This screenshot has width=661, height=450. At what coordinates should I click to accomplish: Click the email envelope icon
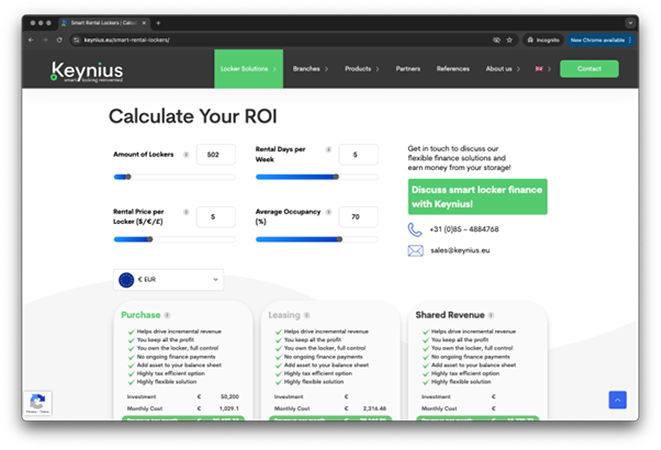tap(415, 251)
